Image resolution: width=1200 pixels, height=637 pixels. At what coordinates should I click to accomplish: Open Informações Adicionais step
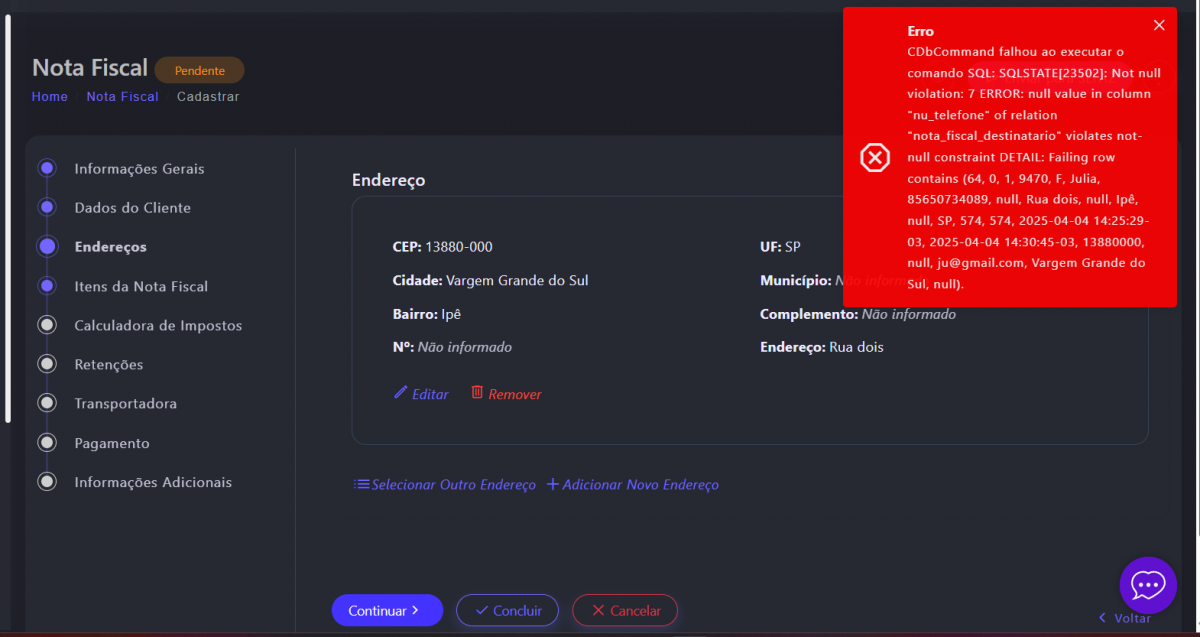(152, 482)
